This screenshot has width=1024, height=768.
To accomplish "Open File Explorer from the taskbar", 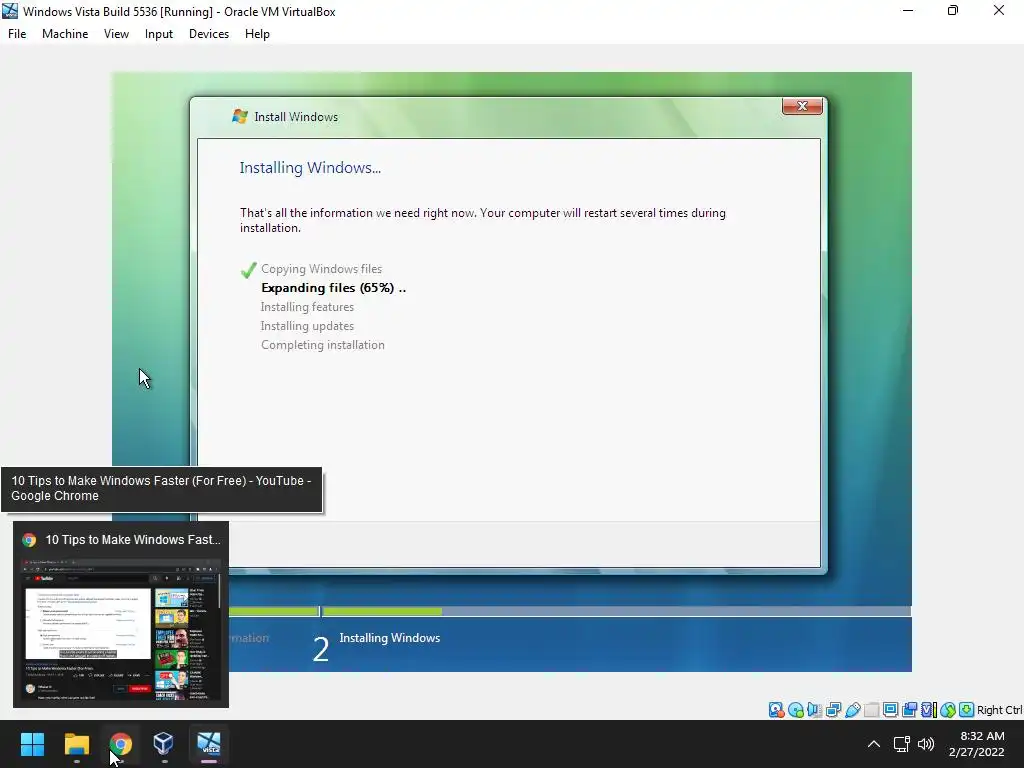I will coord(76,744).
